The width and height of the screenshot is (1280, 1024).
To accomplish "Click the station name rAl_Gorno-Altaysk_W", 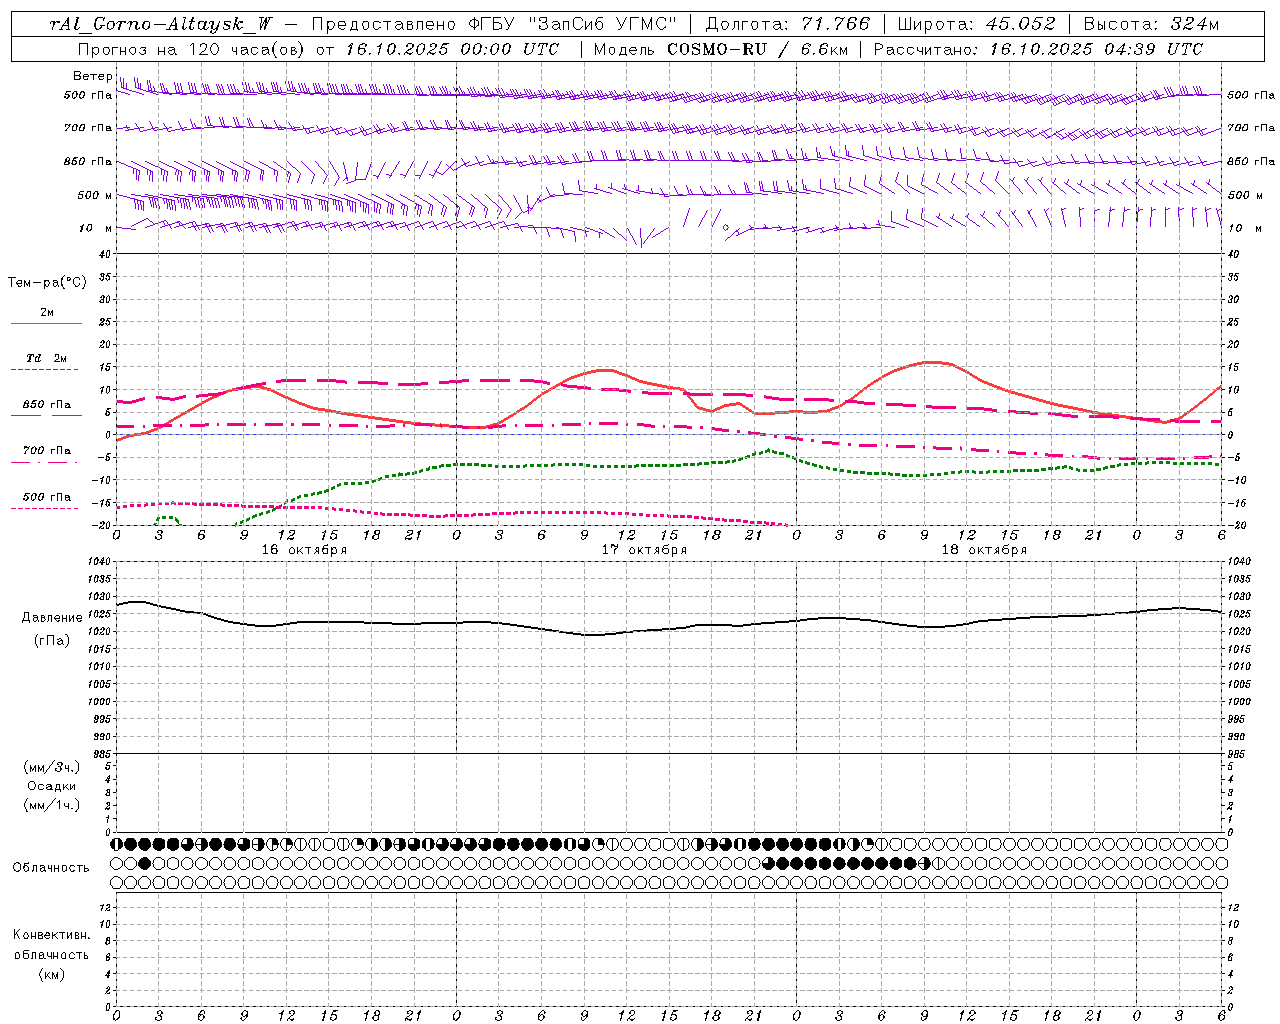I will click(x=162, y=24).
